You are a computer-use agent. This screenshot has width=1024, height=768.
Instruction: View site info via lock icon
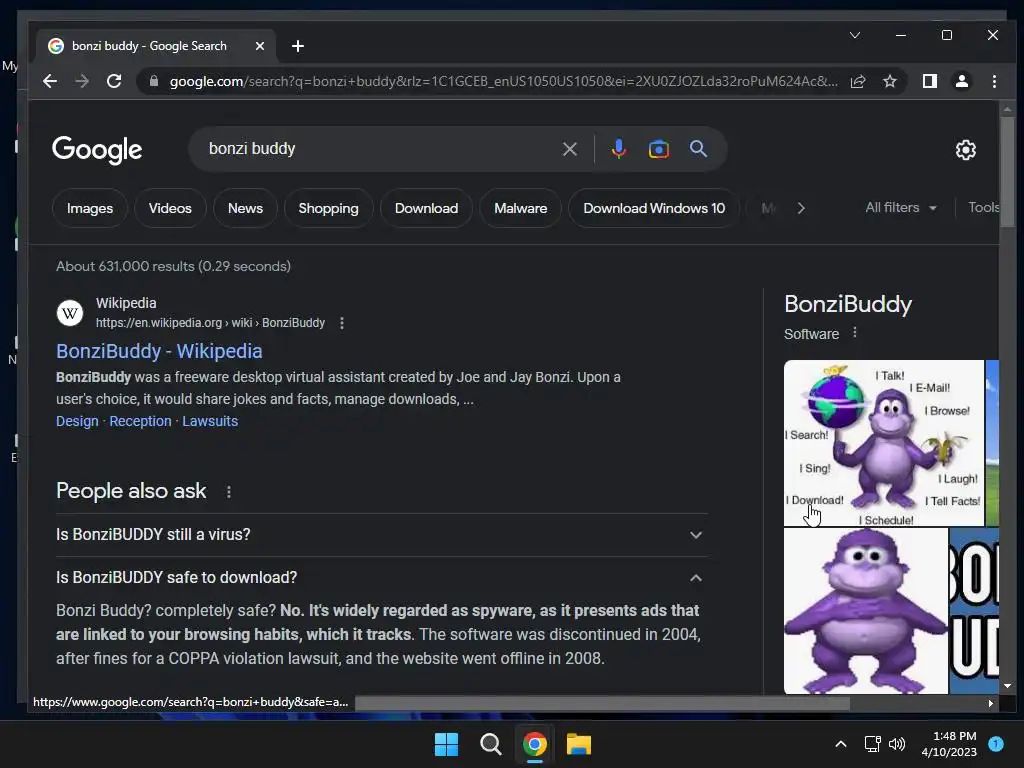click(x=153, y=81)
